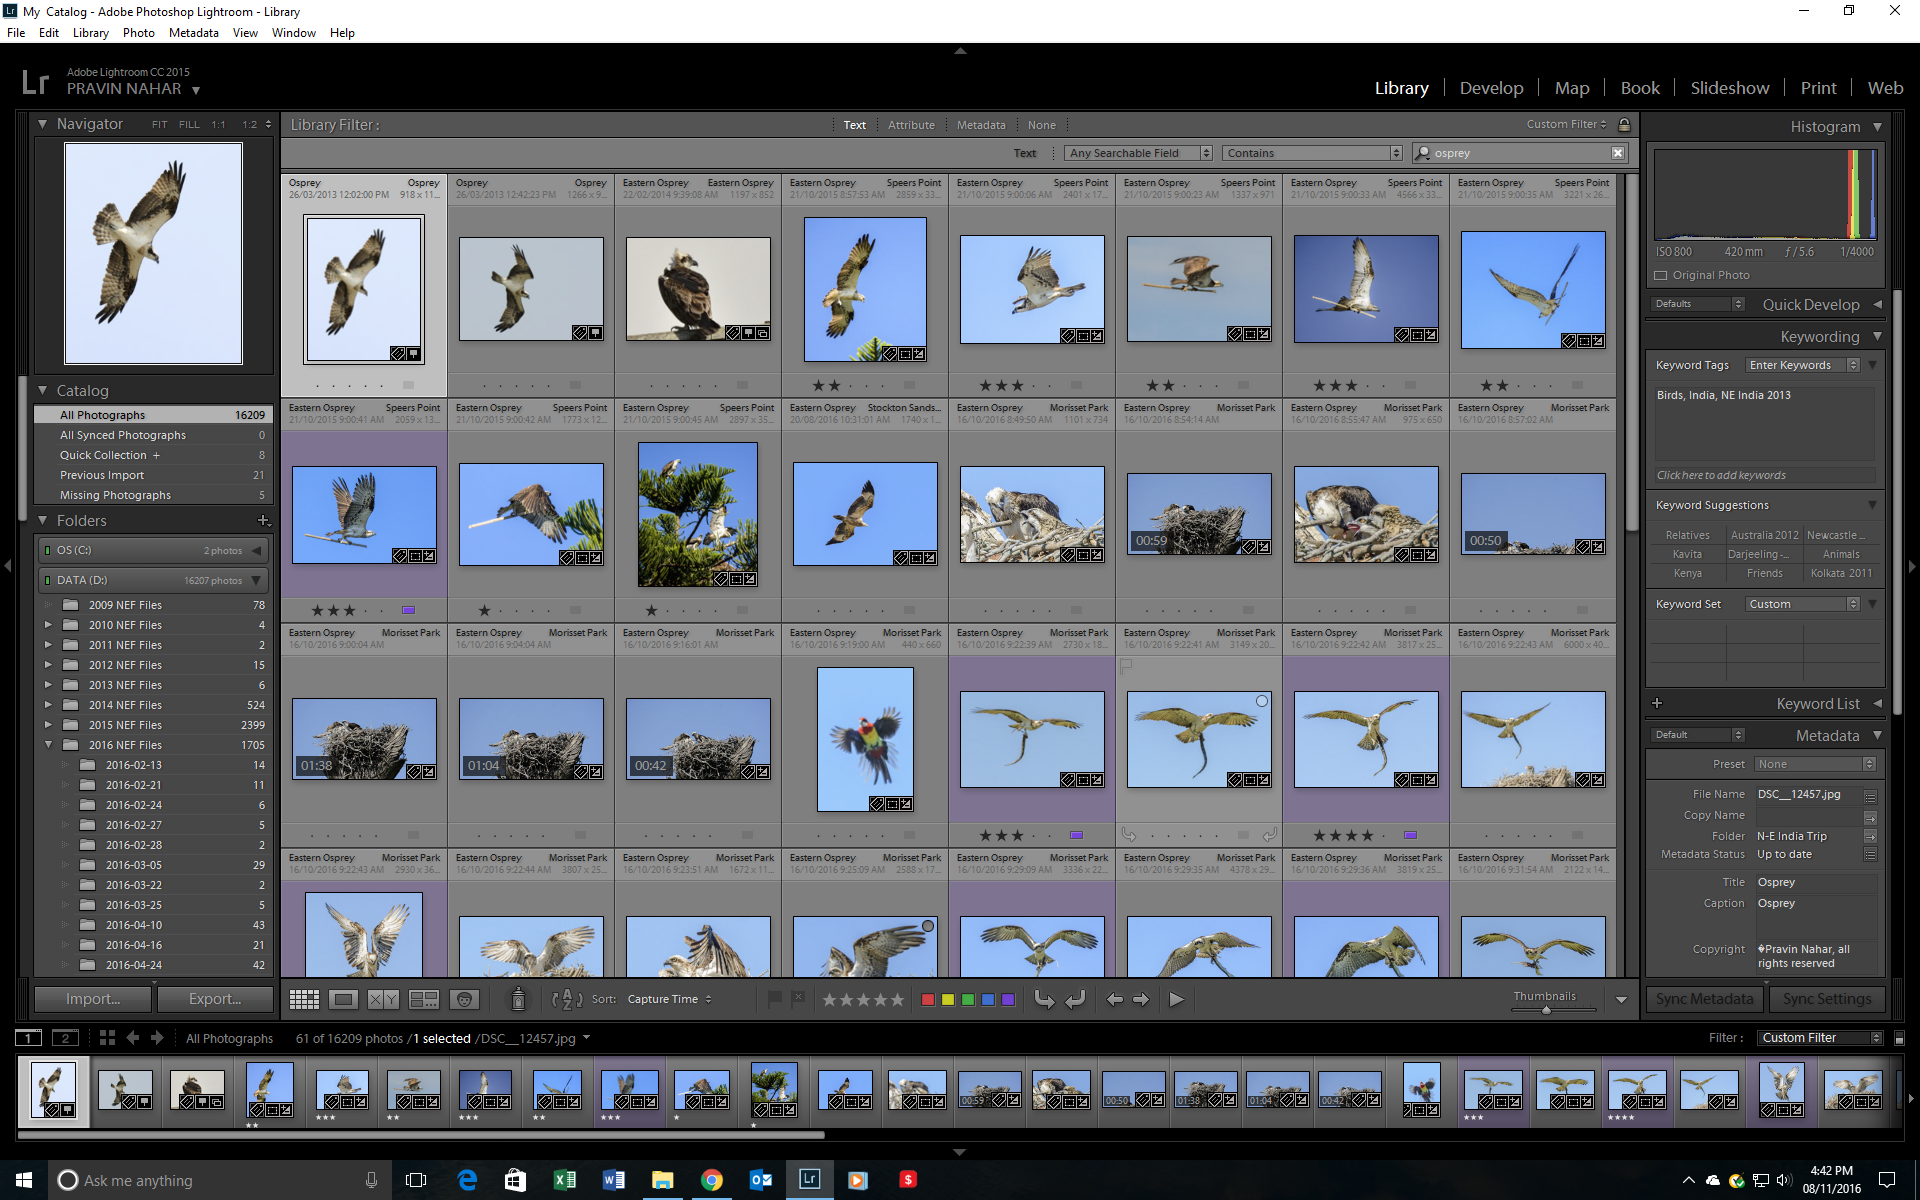Add keyword with Keyword List plus
This screenshot has height=1200, width=1920.
pos(1657,703)
